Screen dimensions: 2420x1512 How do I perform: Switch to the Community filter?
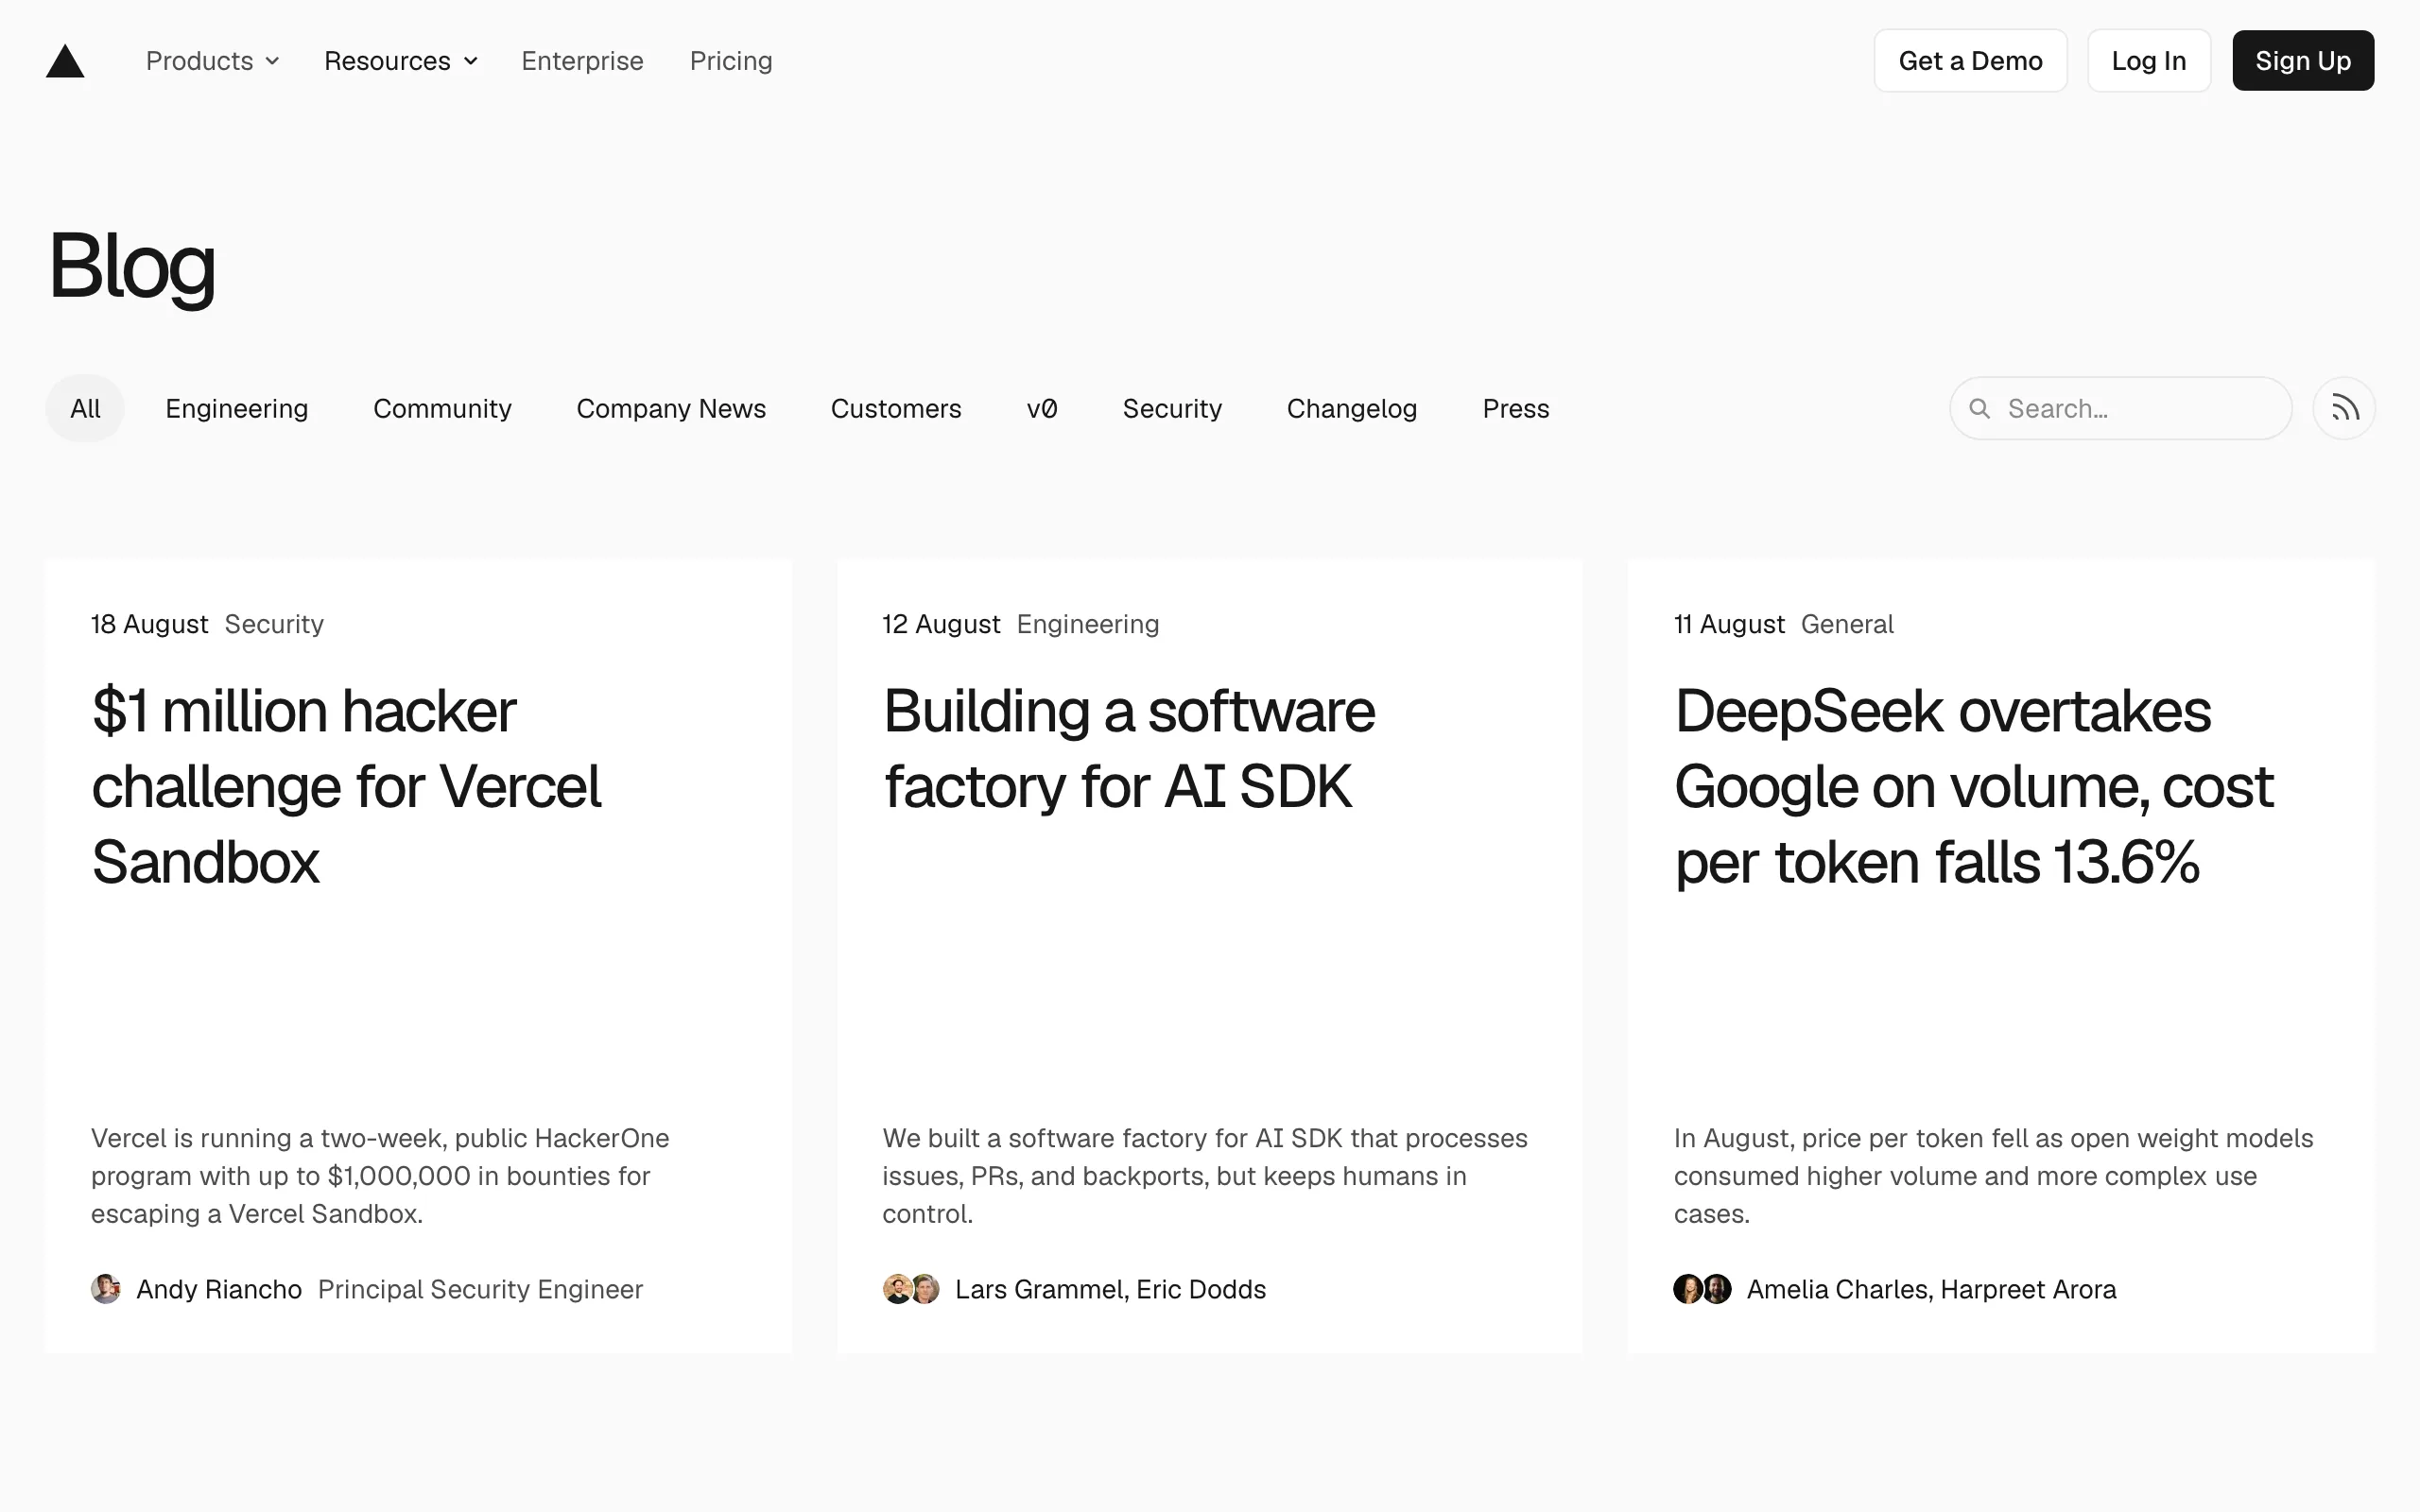(x=442, y=408)
